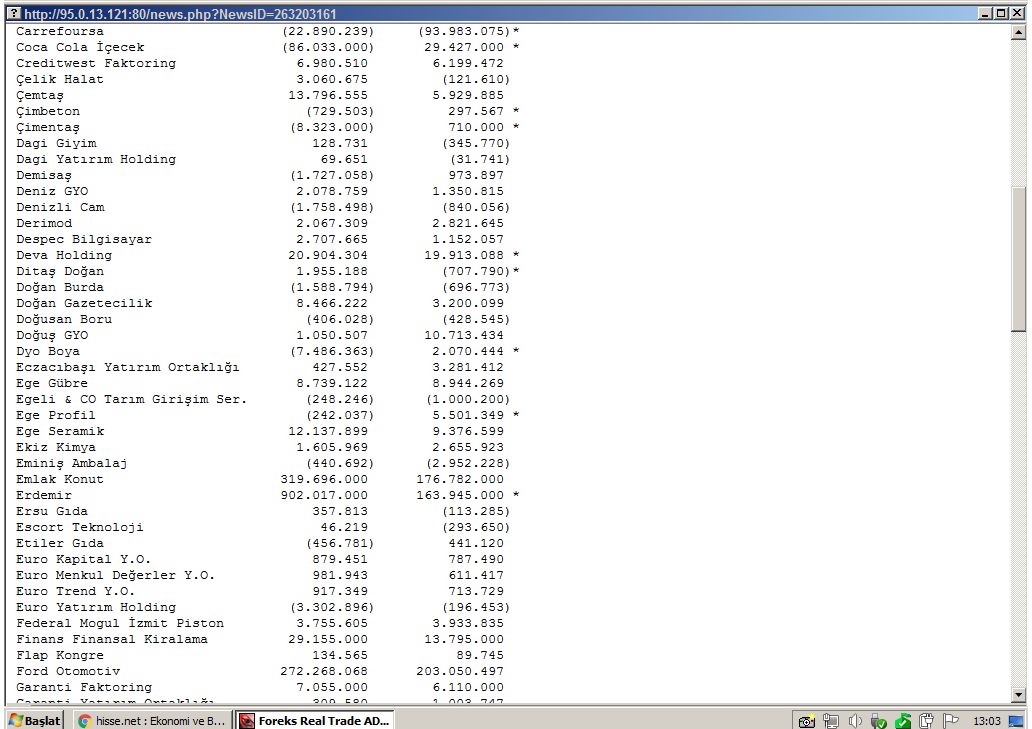Select Euro Menkul Değerler Y.O. in the list
Viewport: 1032px width, 729px height.
(116, 575)
